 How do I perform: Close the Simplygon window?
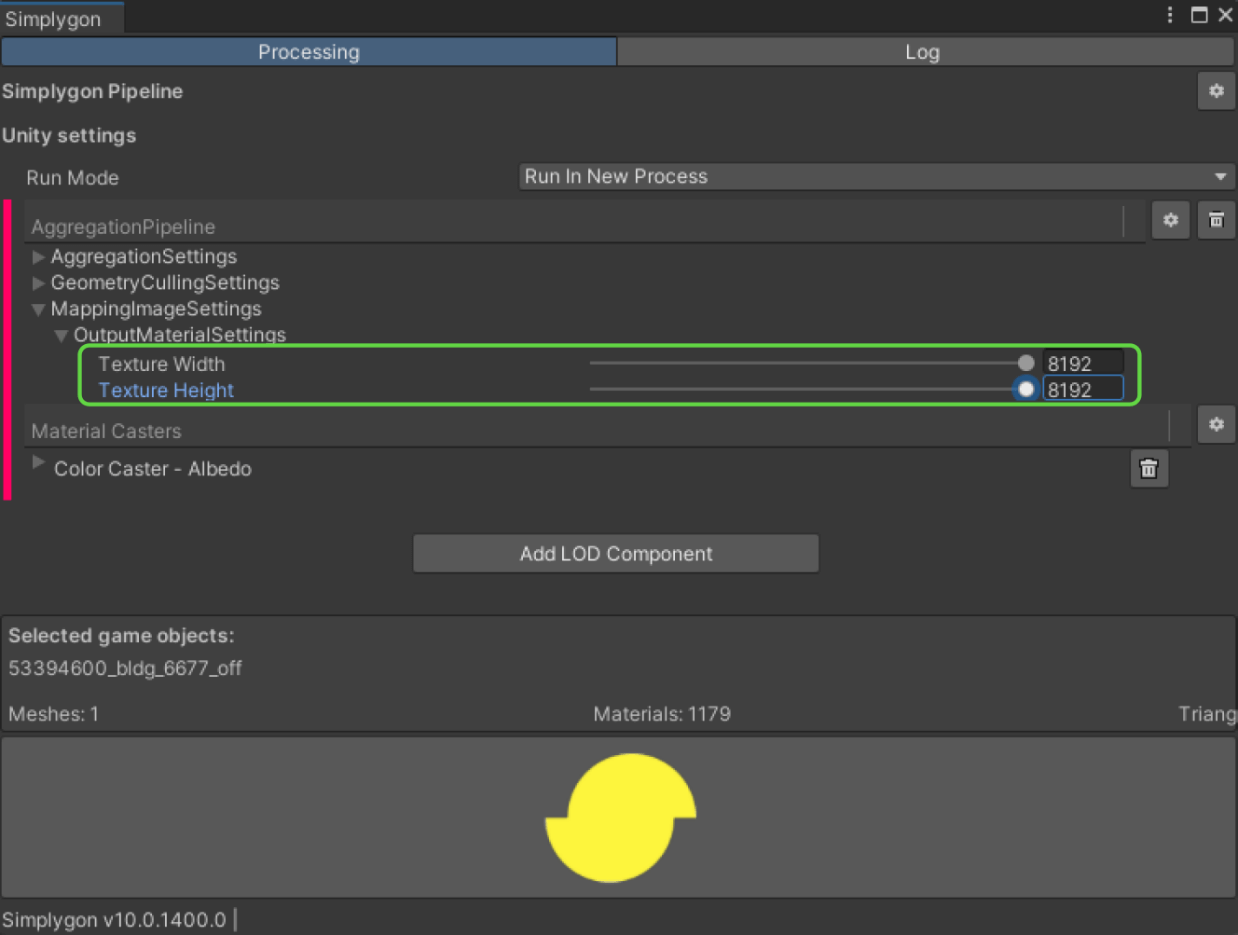(1225, 16)
